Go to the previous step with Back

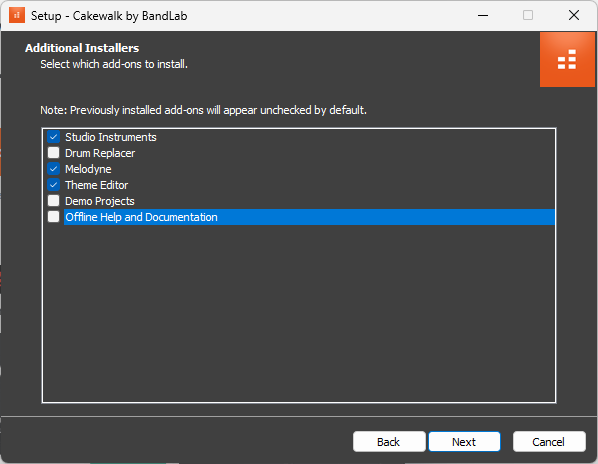pos(389,442)
